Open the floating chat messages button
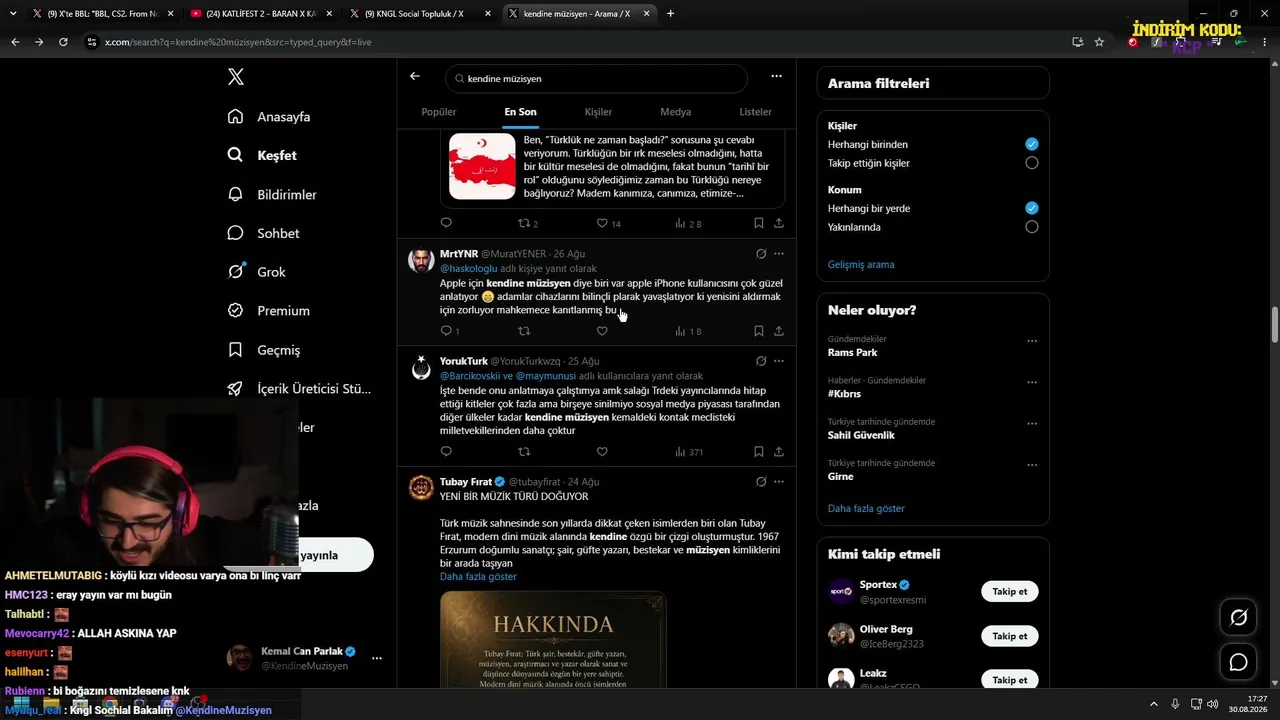 click(x=1238, y=662)
